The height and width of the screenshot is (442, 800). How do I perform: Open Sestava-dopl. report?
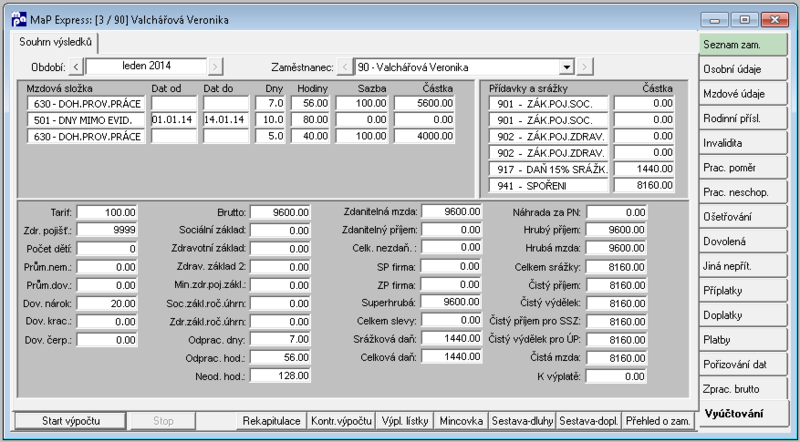click(x=589, y=421)
